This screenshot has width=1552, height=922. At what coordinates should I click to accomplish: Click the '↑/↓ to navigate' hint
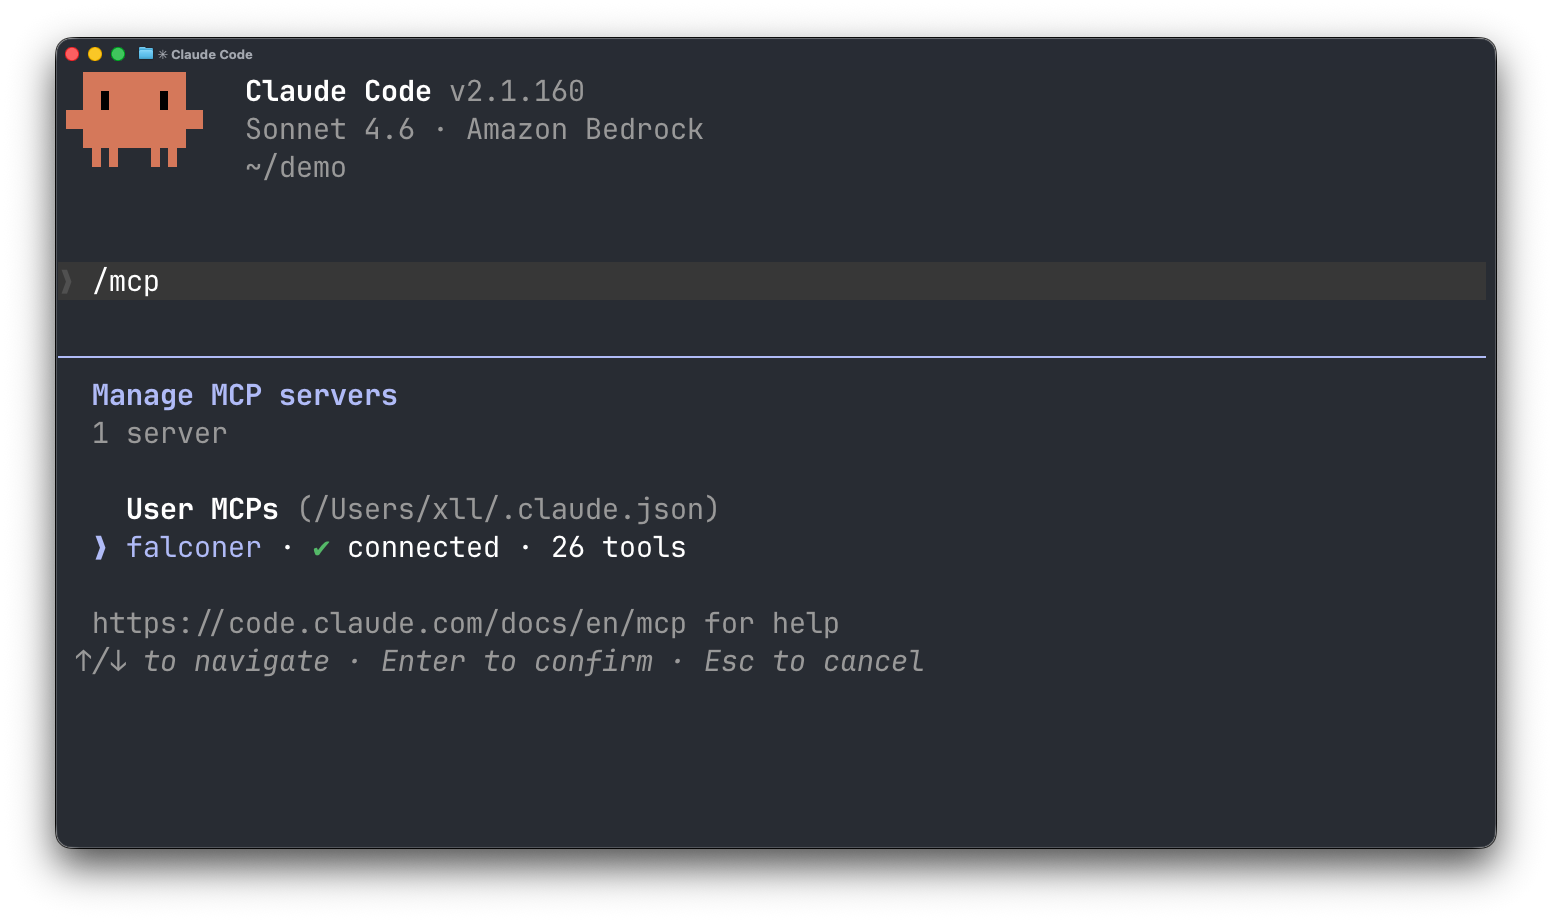tap(202, 662)
